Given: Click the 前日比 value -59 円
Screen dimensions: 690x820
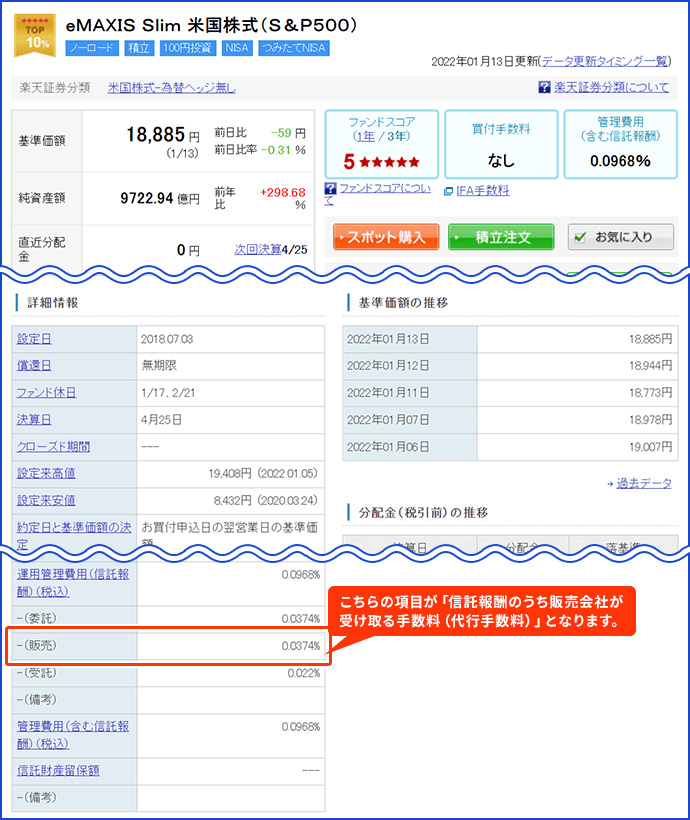Looking at the screenshot, I should pos(288,133).
